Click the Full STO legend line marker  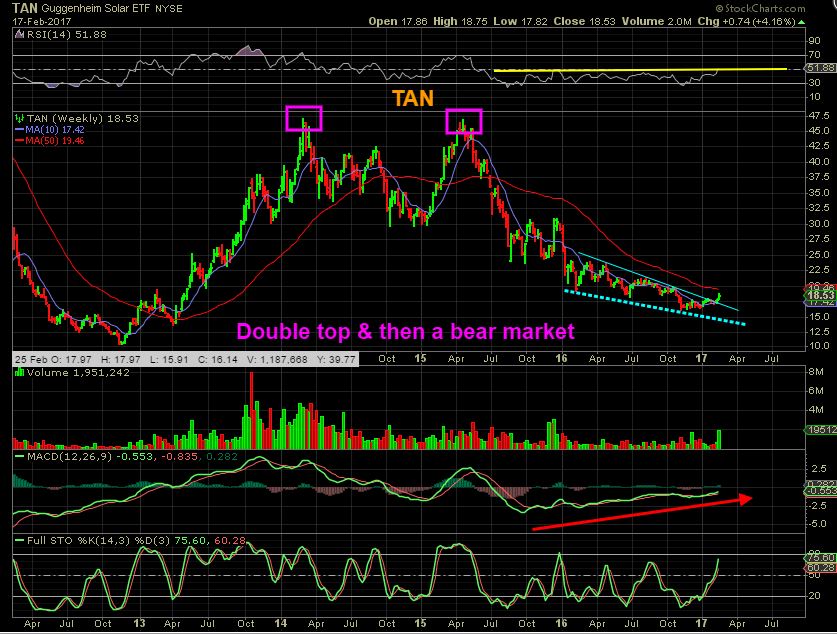20,541
